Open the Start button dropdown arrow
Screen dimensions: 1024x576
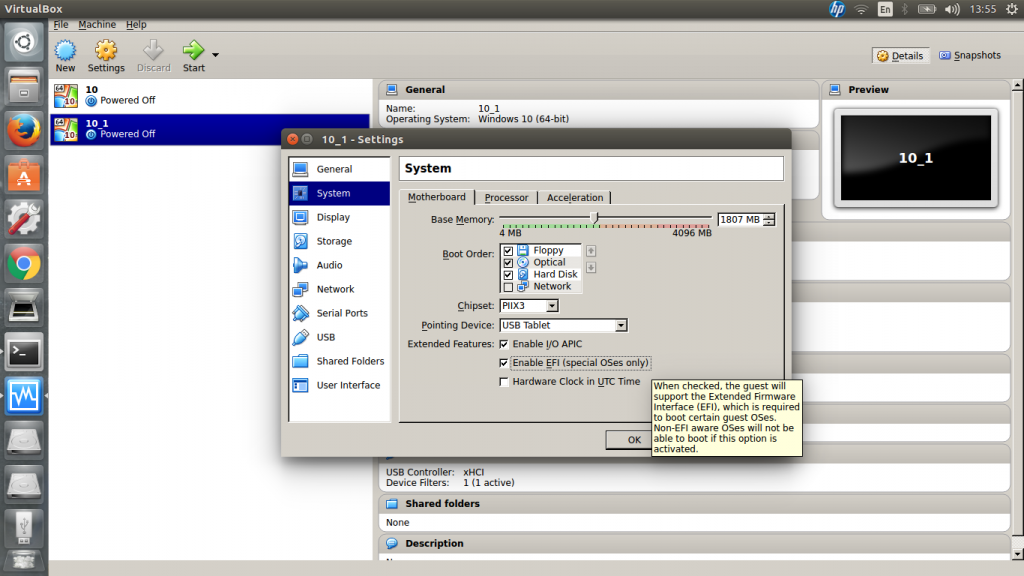click(x=215, y=54)
